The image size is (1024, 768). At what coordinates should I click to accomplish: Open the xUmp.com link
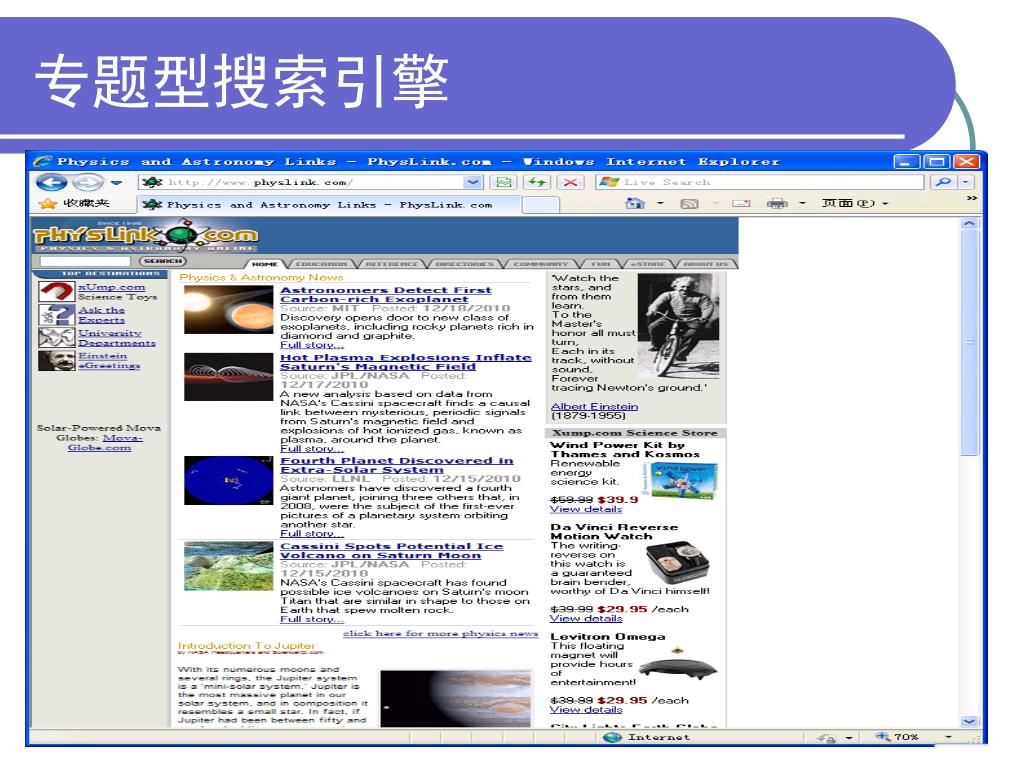coord(112,287)
